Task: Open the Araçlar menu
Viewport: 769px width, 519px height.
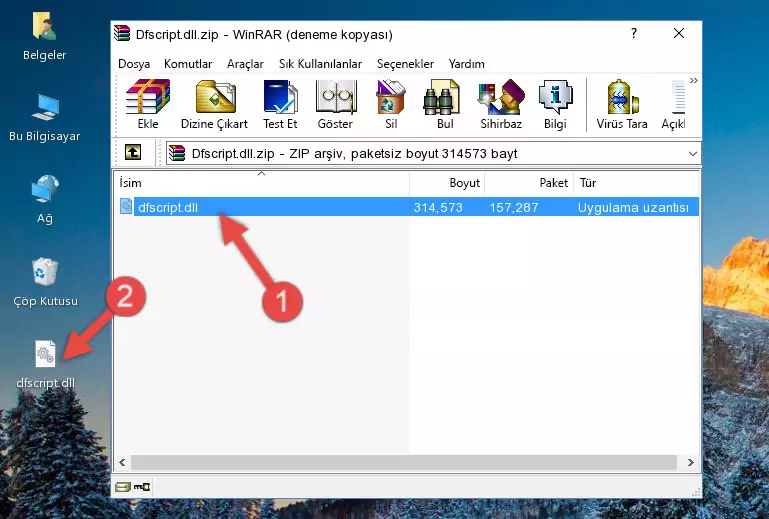Action: point(245,64)
